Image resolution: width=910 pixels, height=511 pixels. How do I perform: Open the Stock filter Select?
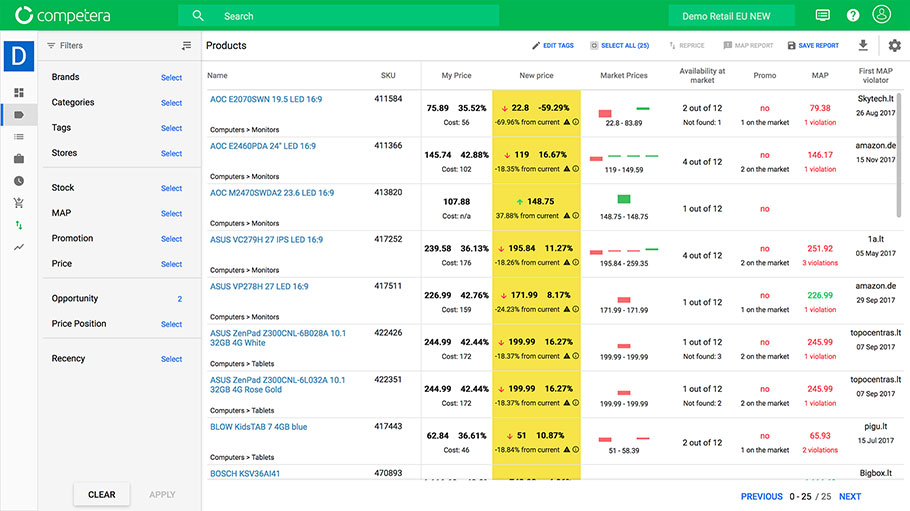[x=171, y=188]
